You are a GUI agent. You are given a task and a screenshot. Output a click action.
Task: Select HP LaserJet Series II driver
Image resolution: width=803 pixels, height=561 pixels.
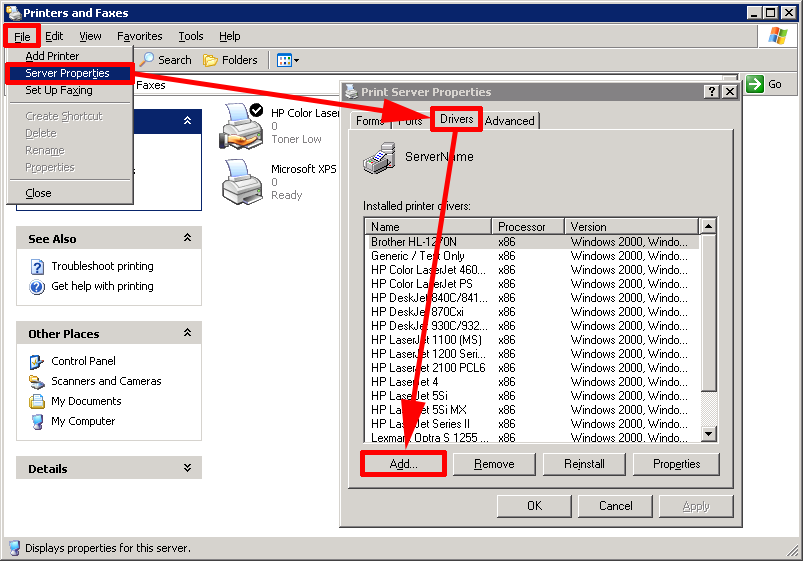click(533, 424)
